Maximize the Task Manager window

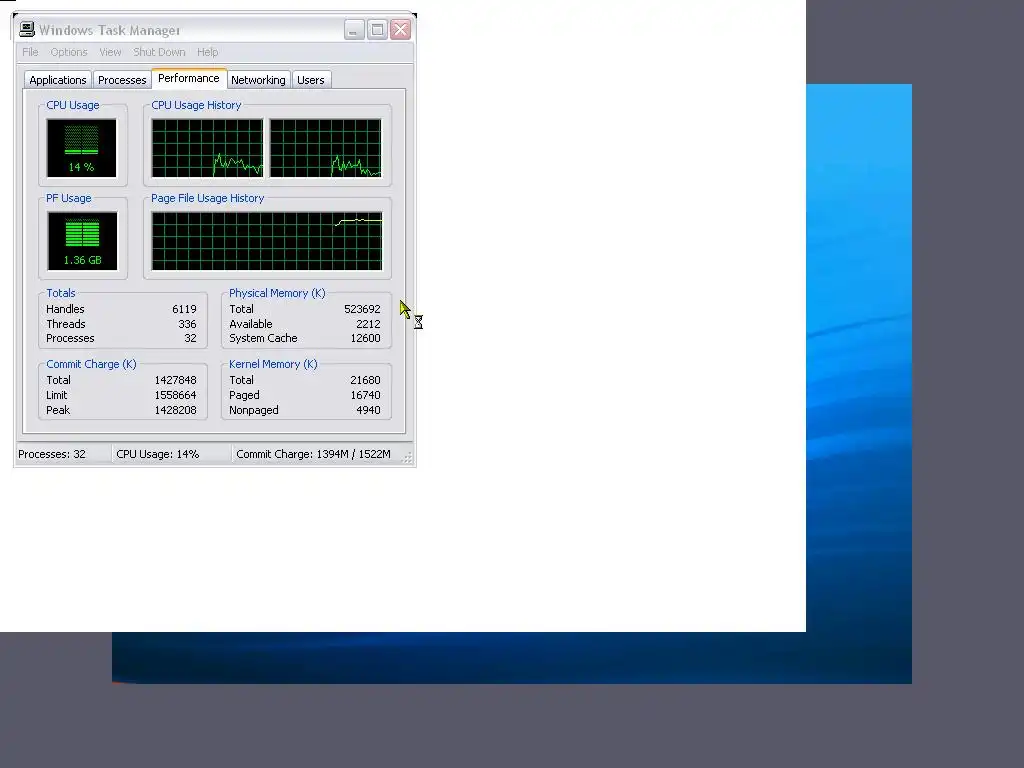click(377, 29)
